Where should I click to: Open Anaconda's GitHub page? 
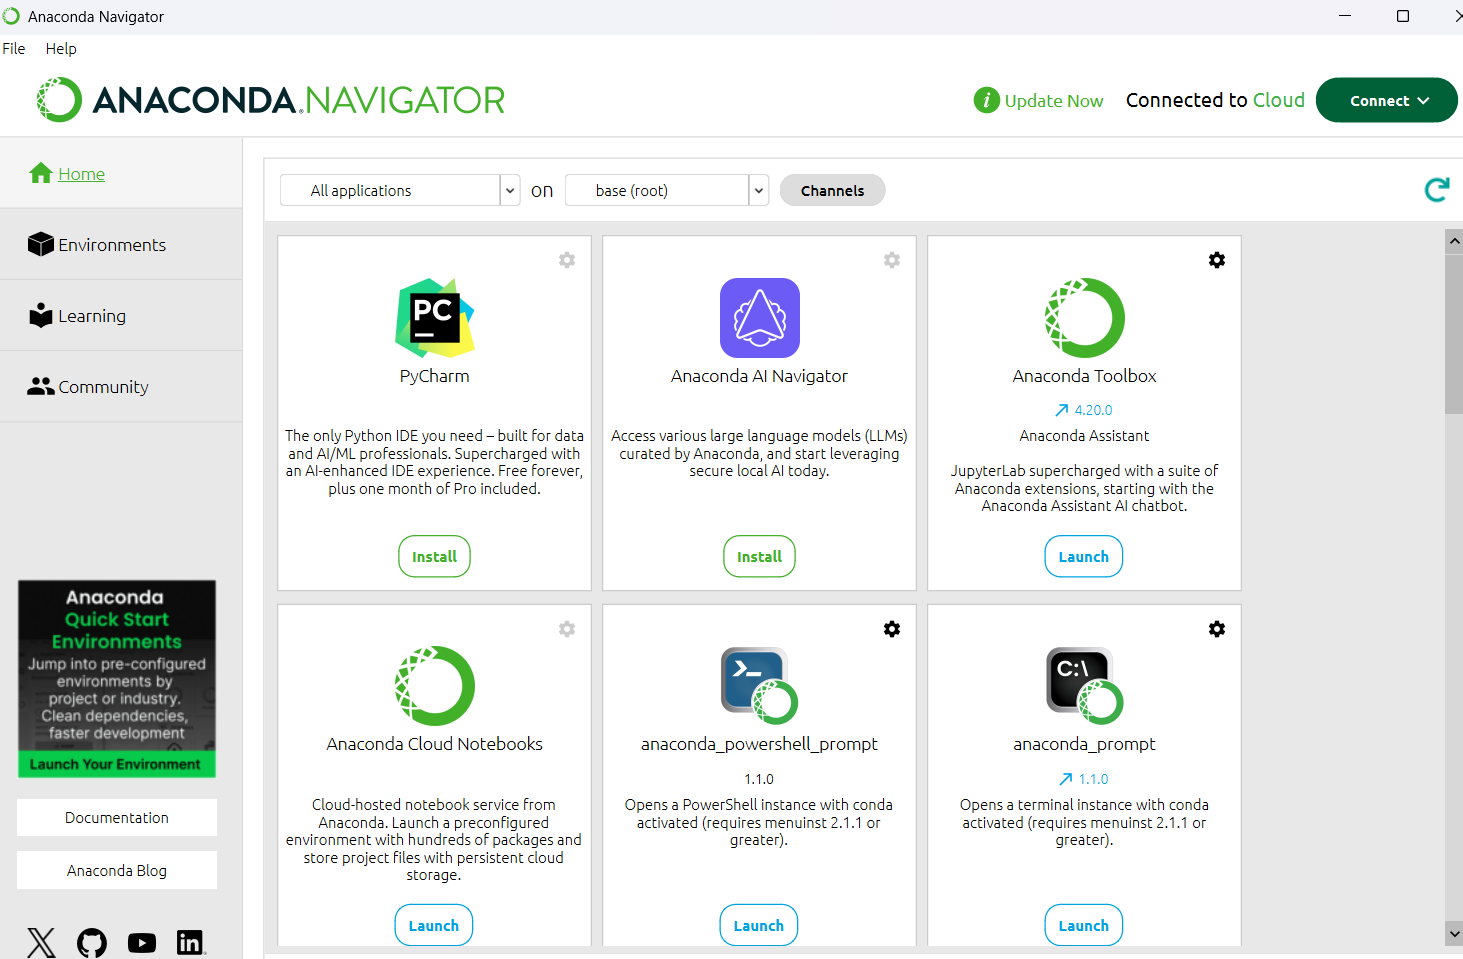click(x=92, y=943)
